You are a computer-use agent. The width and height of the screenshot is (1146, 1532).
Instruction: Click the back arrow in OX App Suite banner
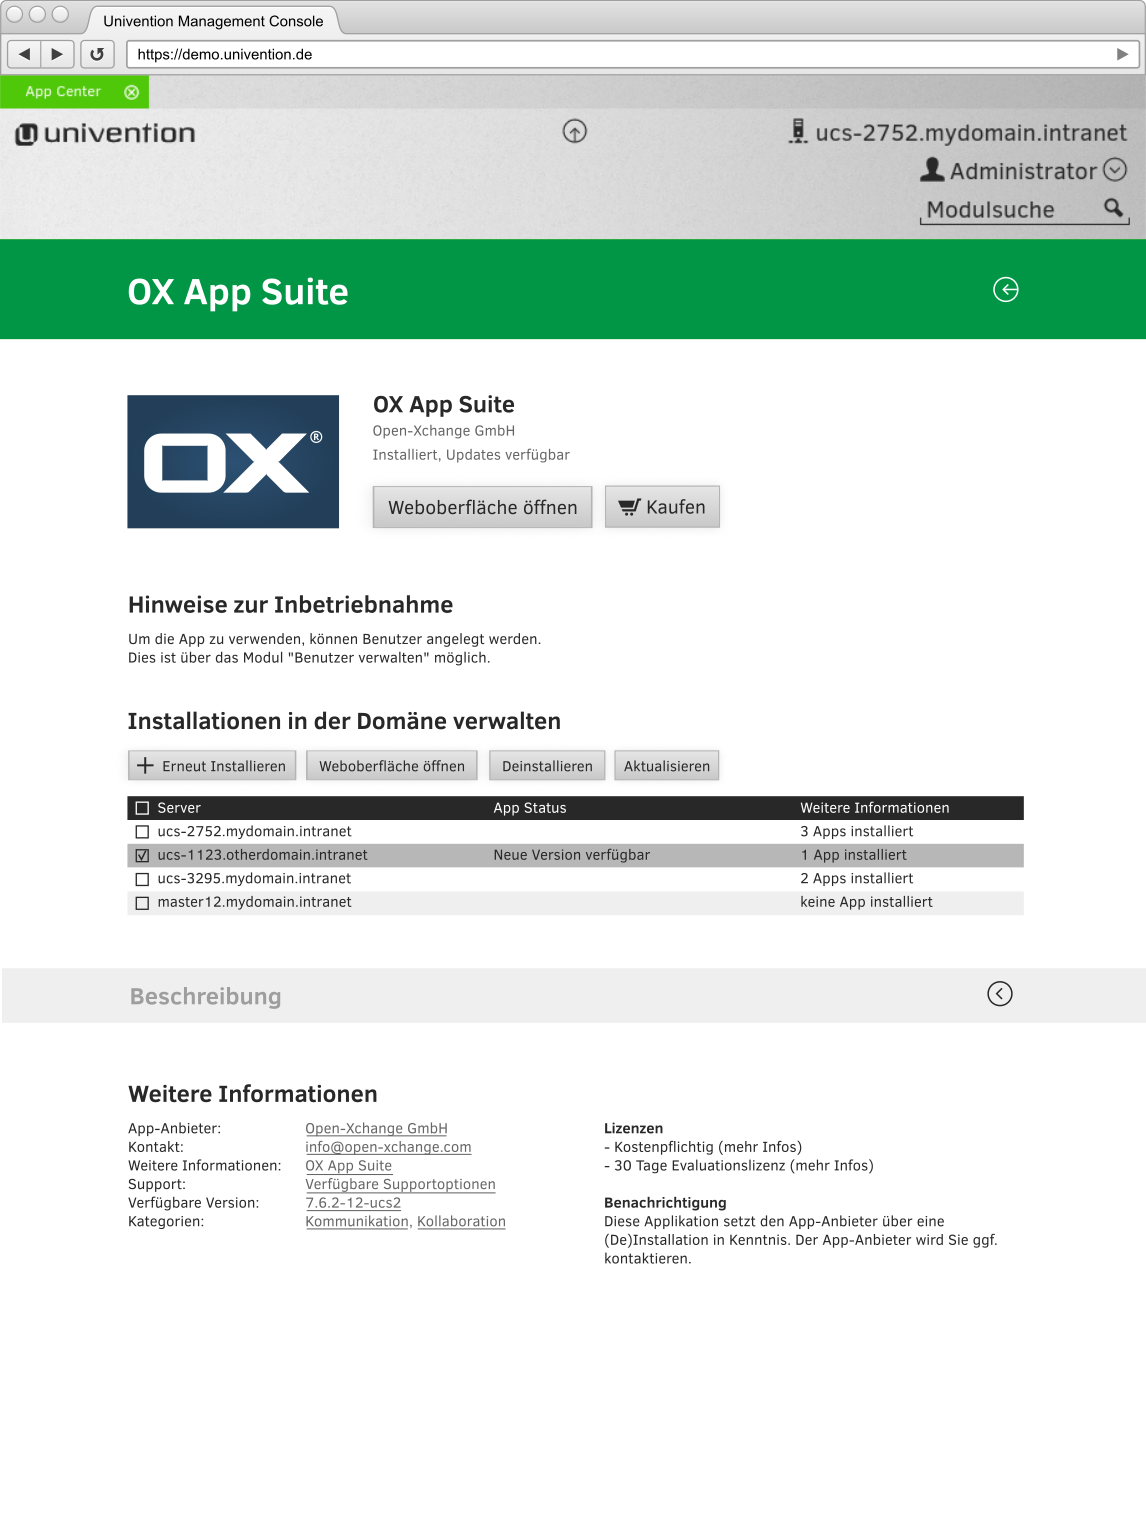click(1005, 290)
